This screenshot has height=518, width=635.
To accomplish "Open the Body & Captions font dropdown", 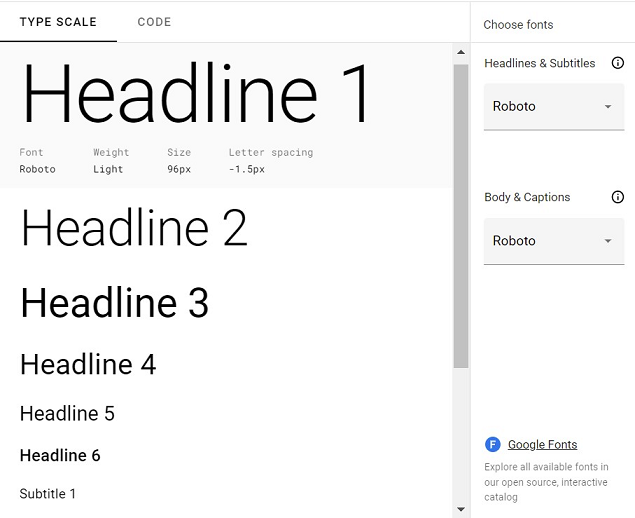I will (x=554, y=241).
